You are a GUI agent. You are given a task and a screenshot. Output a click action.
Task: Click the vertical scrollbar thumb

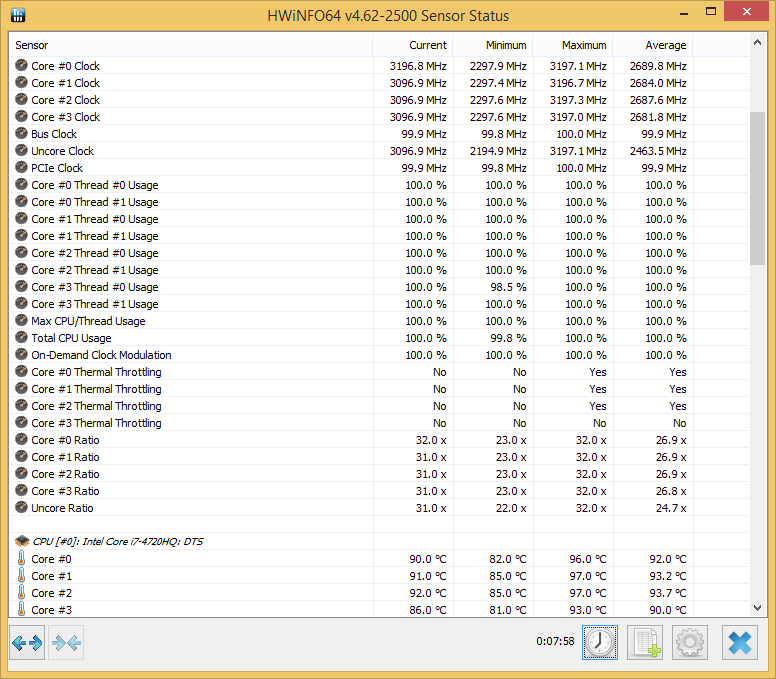pyautogui.click(x=757, y=188)
